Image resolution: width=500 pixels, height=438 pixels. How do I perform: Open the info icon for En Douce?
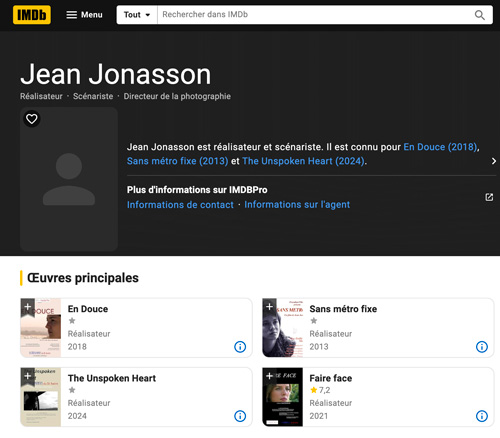[x=240, y=347]
